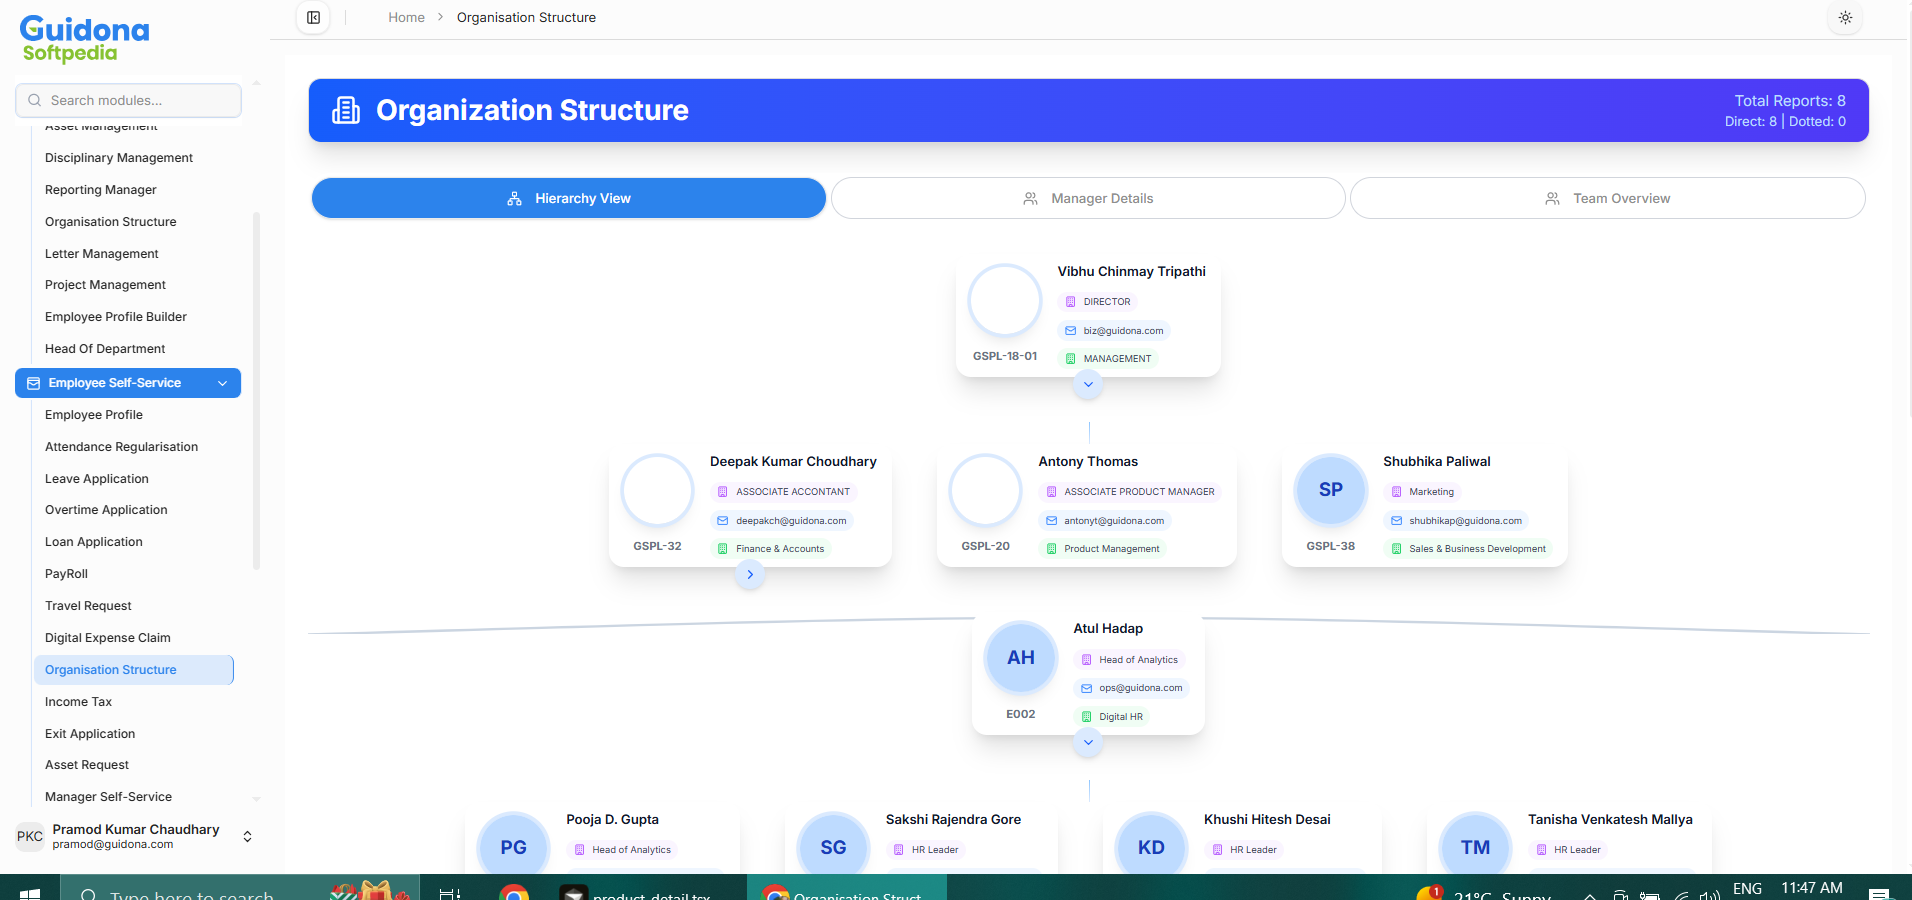1912x900 pixels.
Task: Open the Guidona Softpedia logo
Action: pos(84,37)
